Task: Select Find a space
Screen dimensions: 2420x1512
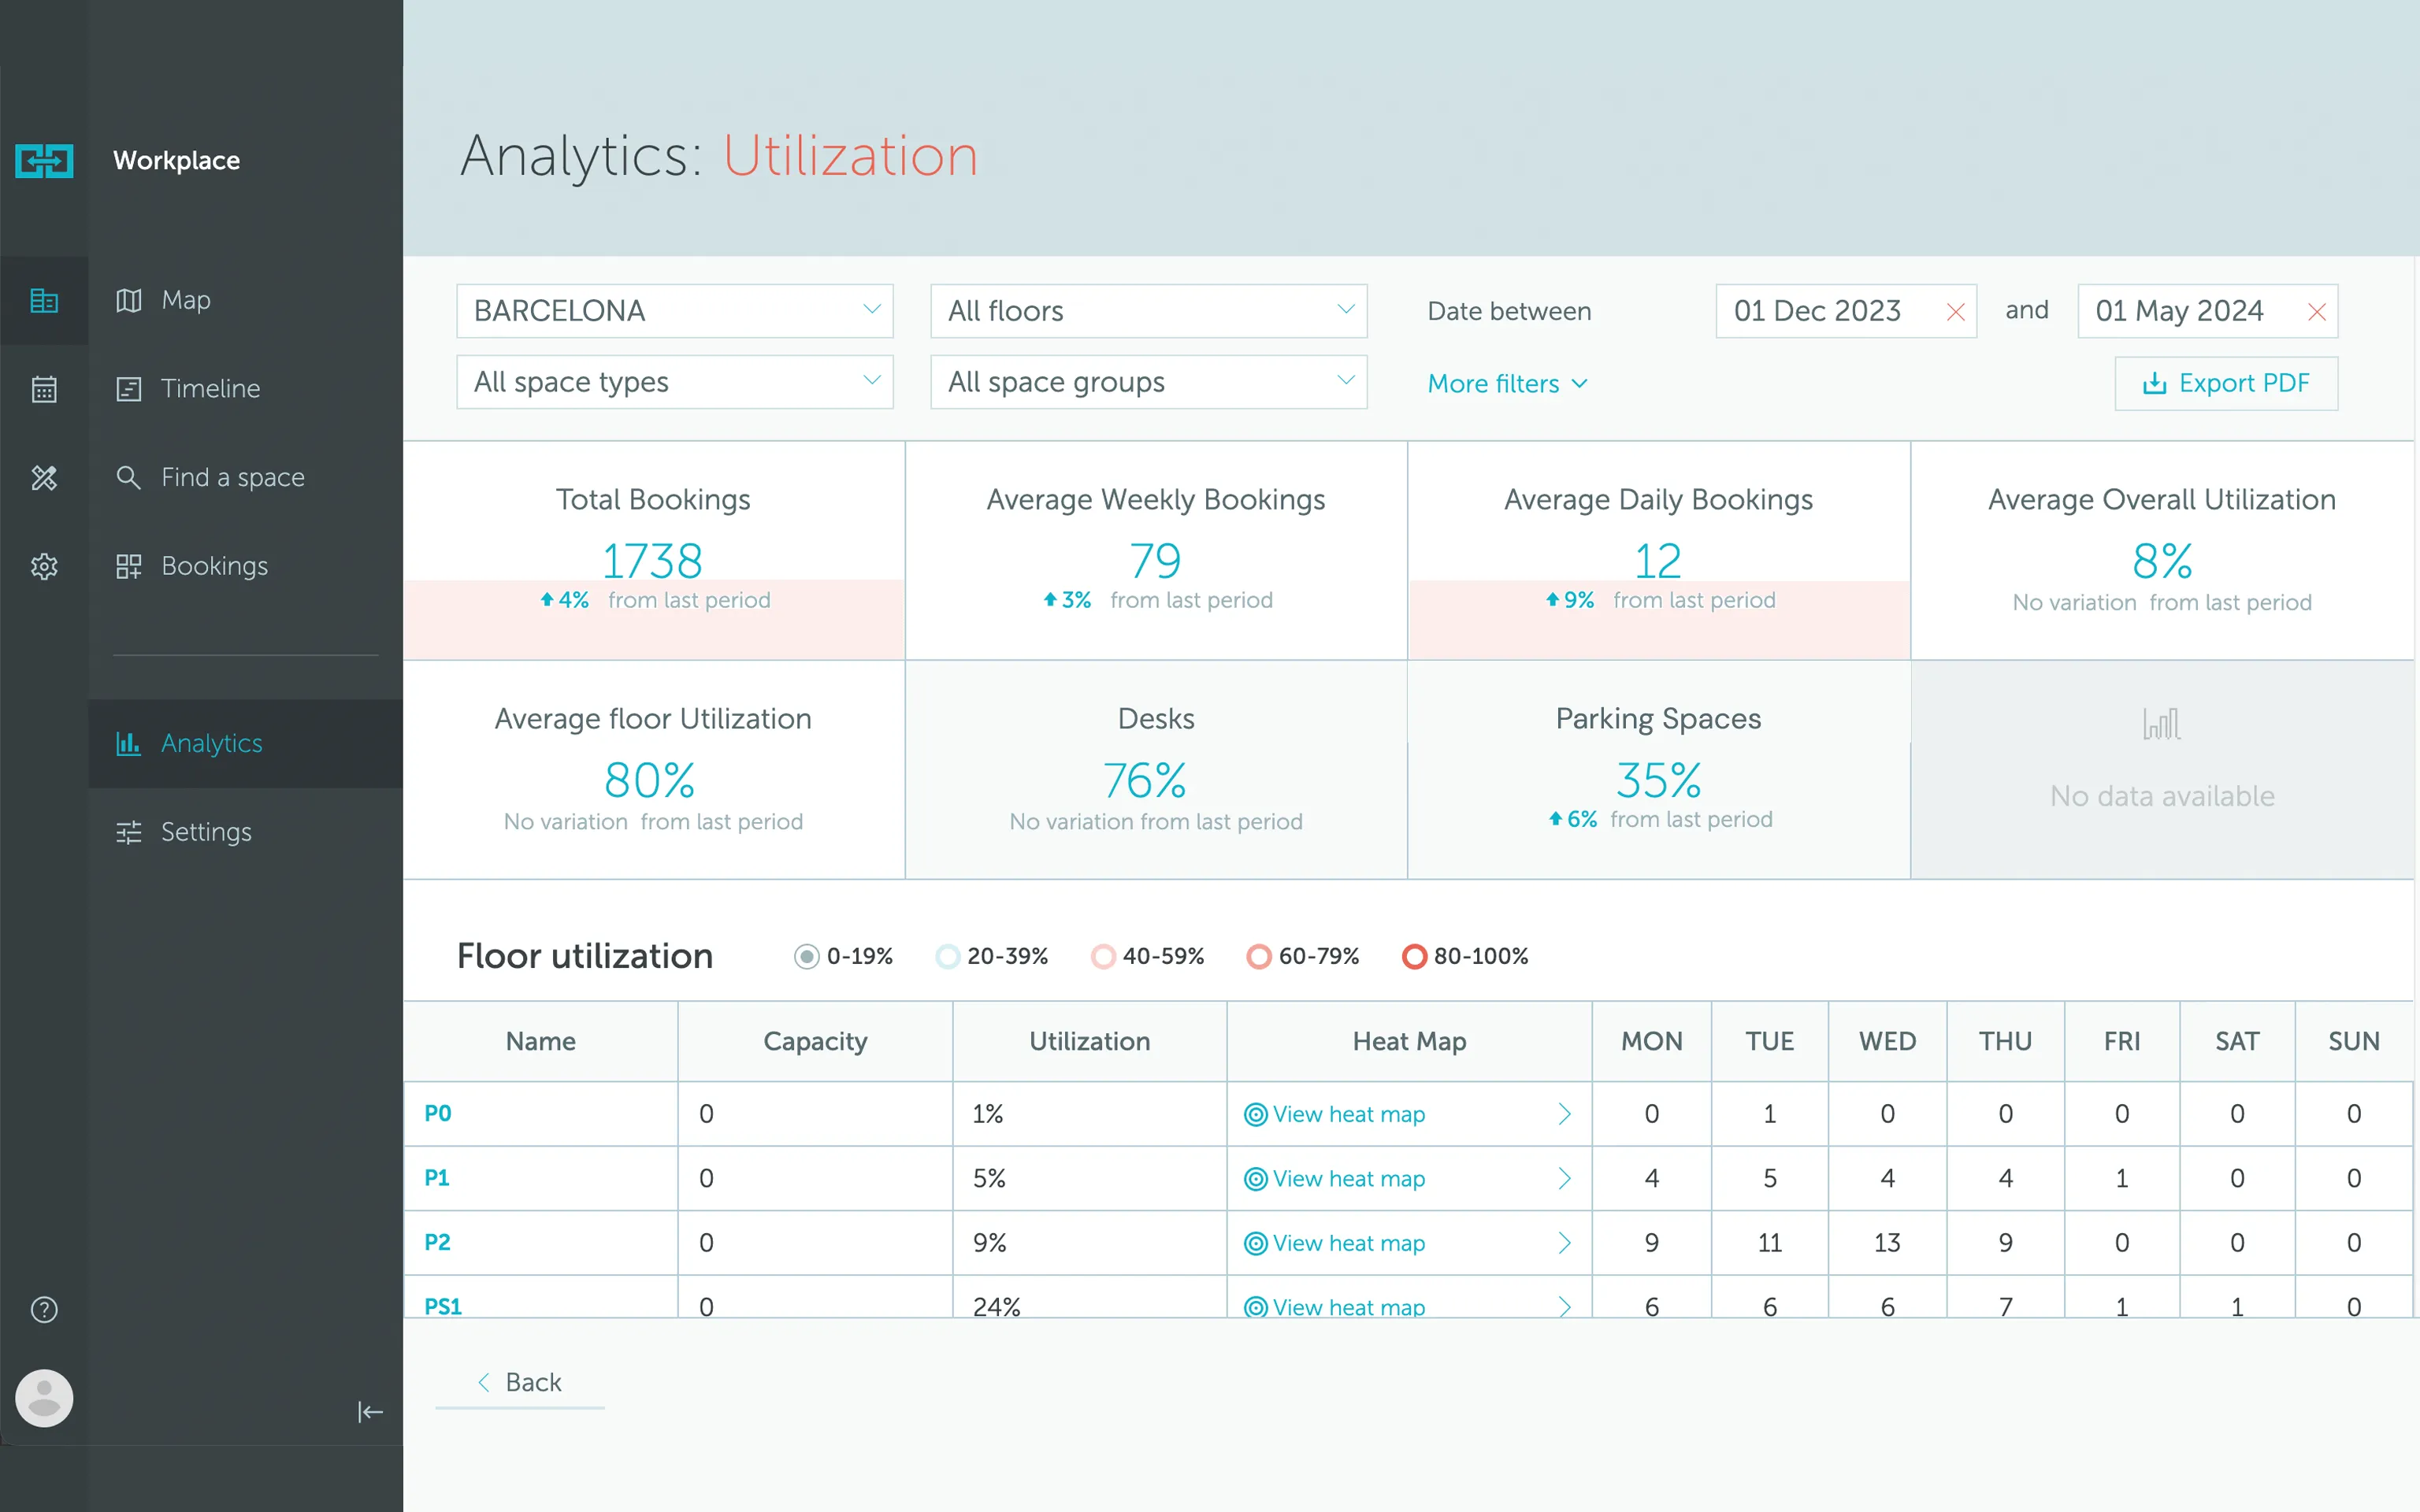Action: coord(232,477)
